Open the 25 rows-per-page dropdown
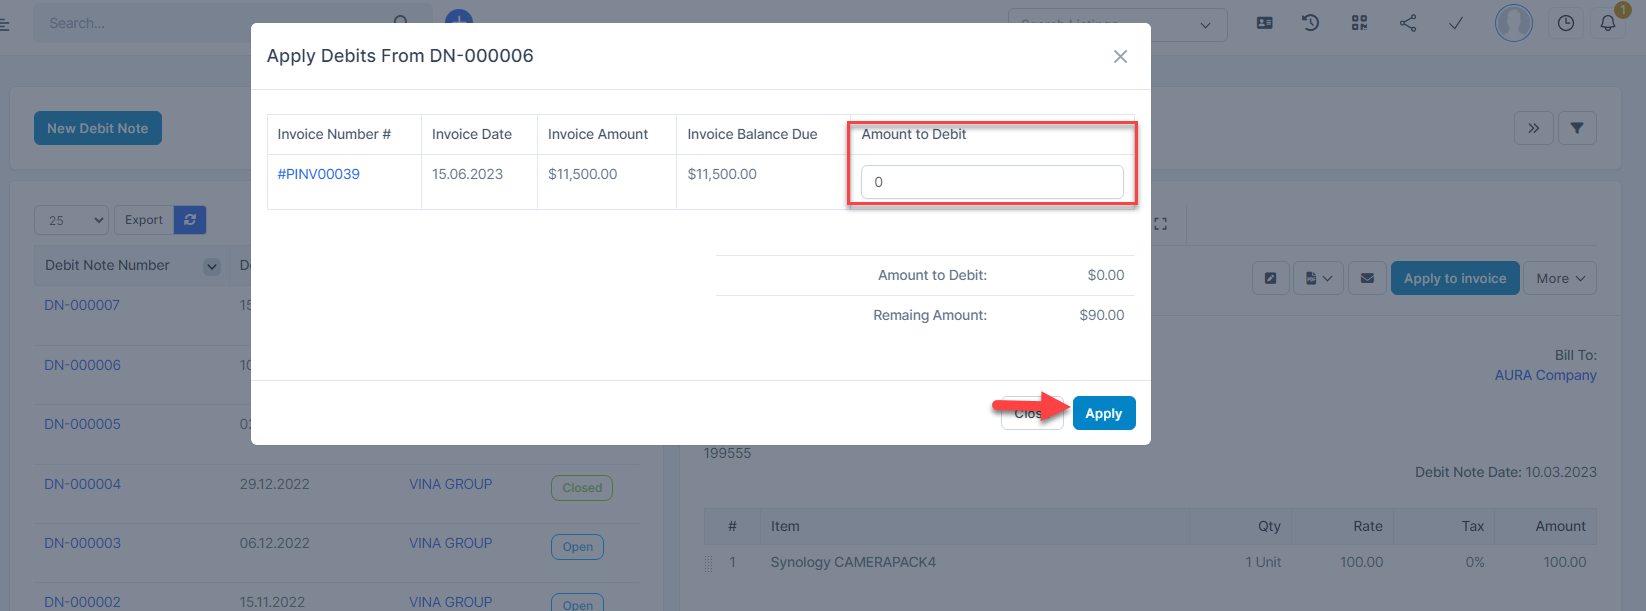 [71, 220]
